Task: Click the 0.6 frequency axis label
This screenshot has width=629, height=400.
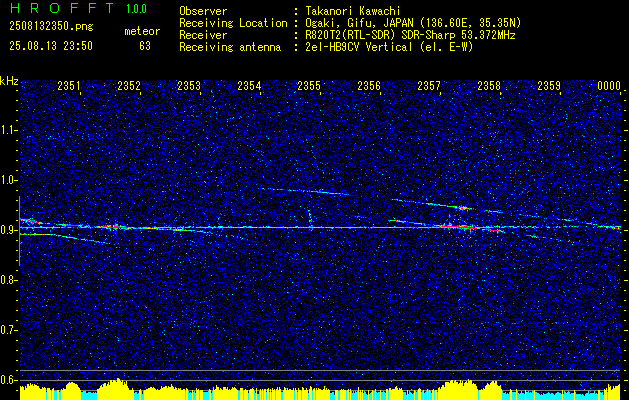Action: coord(8,380)
